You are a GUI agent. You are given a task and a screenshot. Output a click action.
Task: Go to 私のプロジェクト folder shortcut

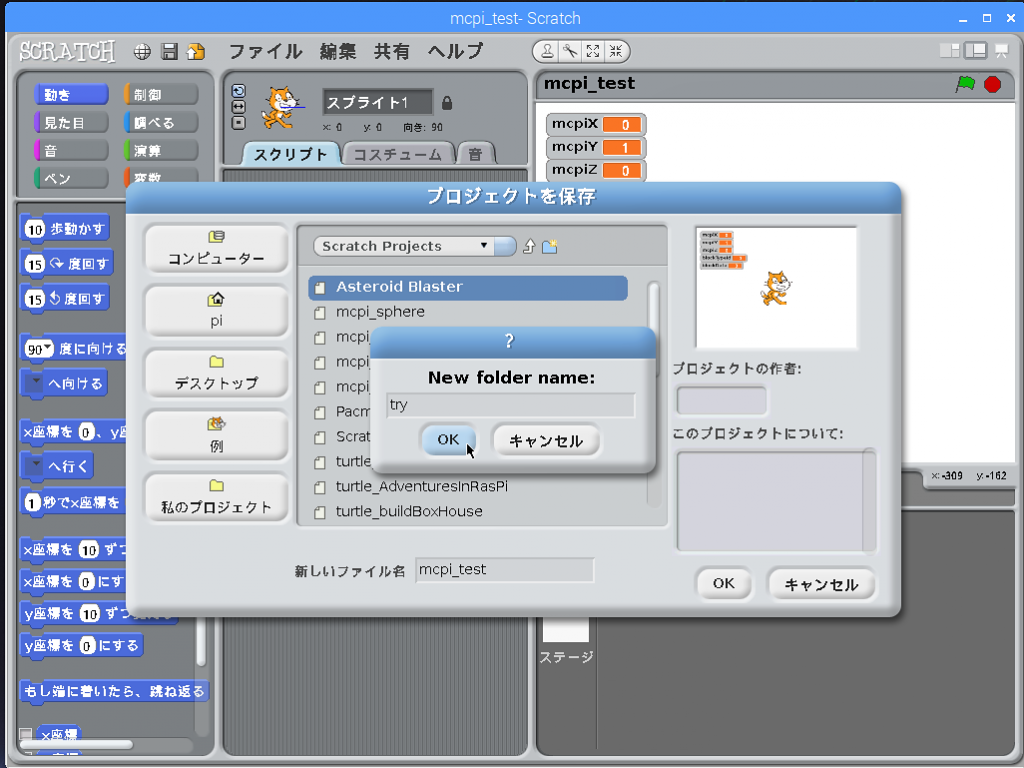pos(216,498)
